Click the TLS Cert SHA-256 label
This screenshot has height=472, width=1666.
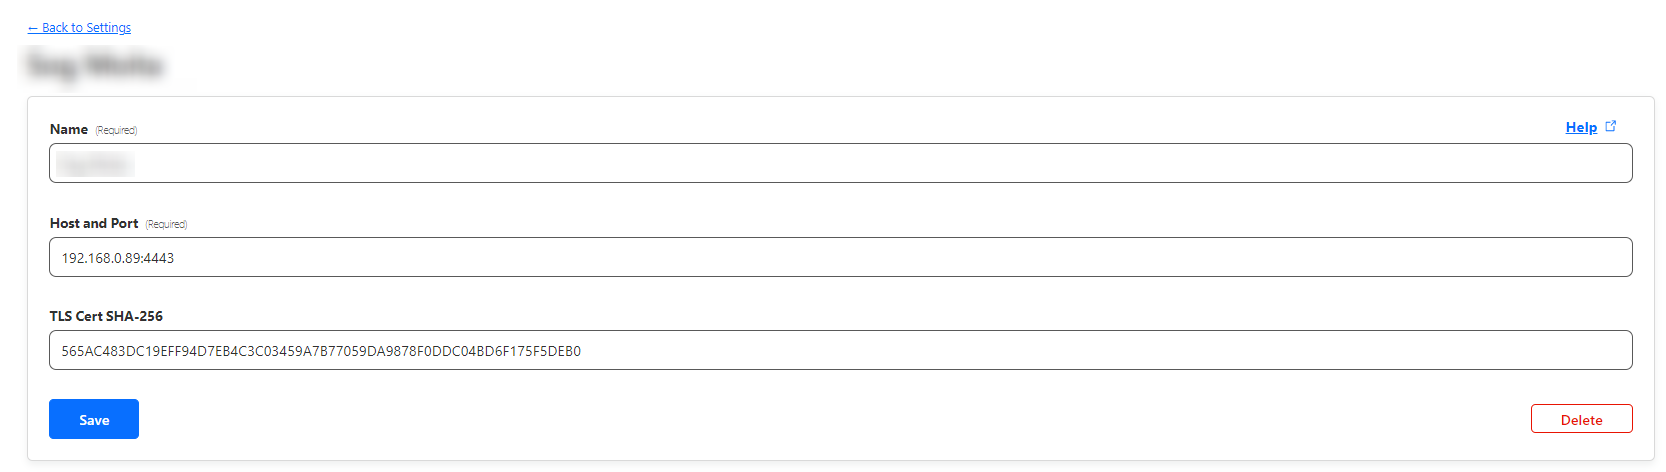point(106,316)
